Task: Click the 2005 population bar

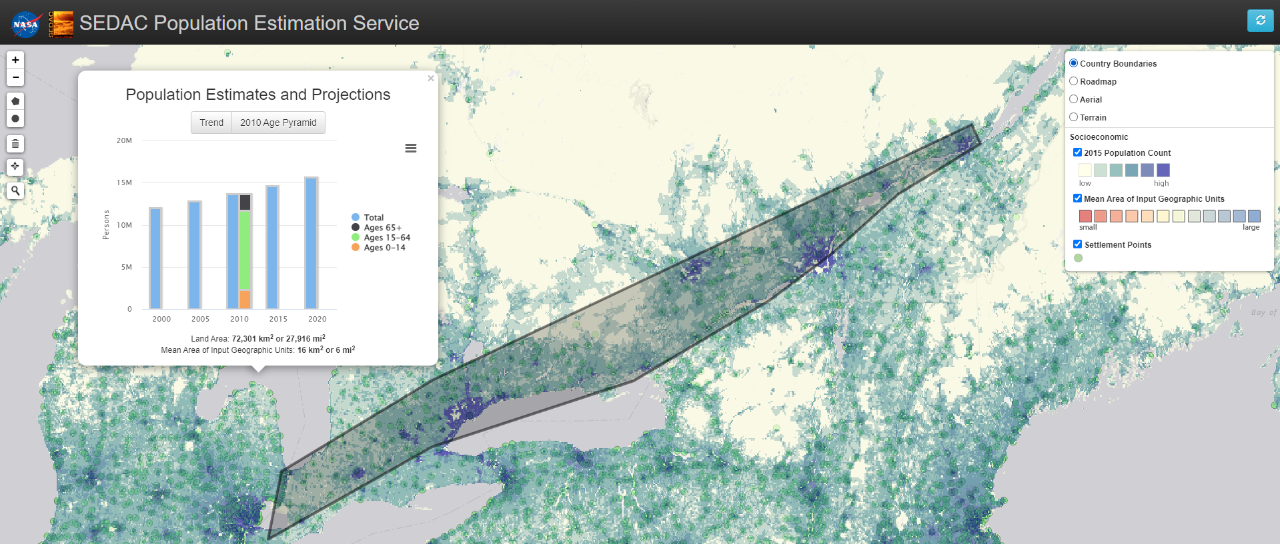Action: click(194, 255)
